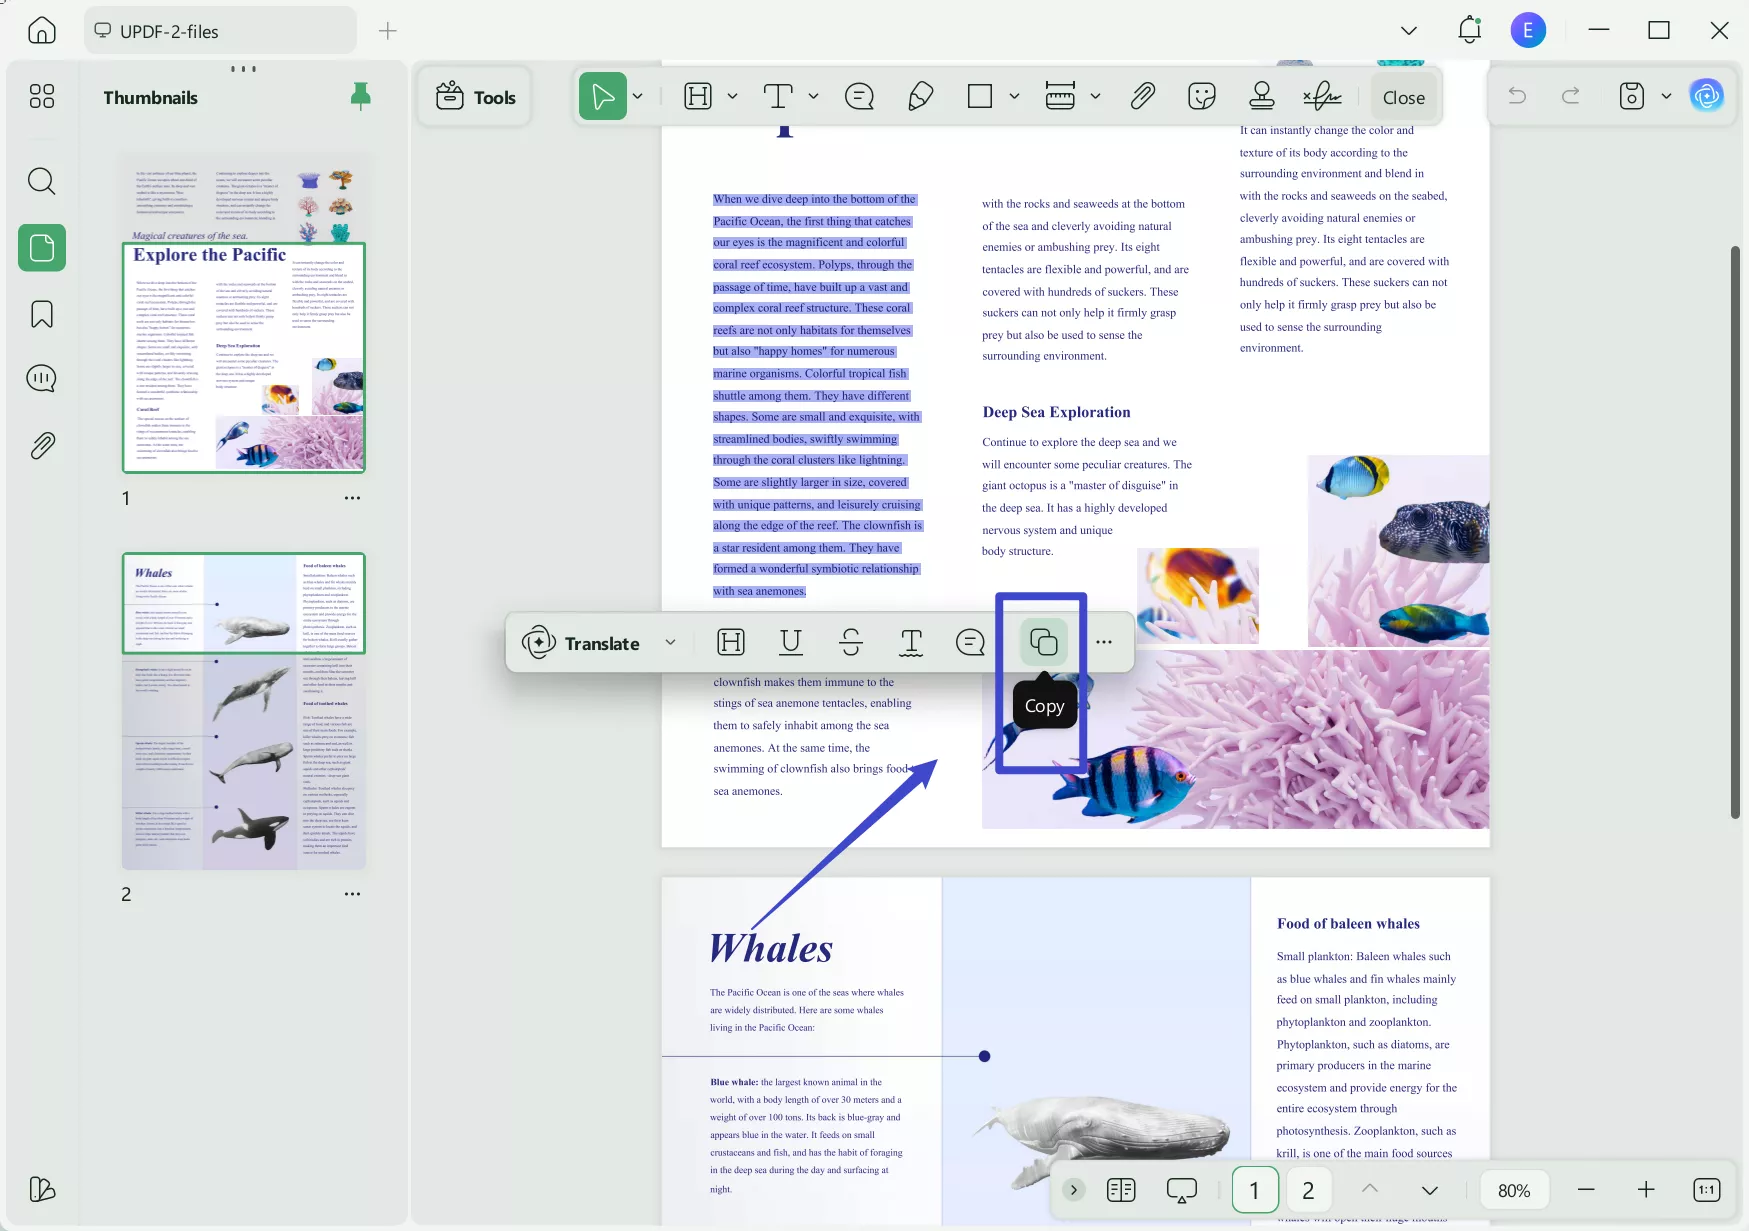Click the Close button in toolbar
Screen dimensions: 1749x1231
point(1403,96)
